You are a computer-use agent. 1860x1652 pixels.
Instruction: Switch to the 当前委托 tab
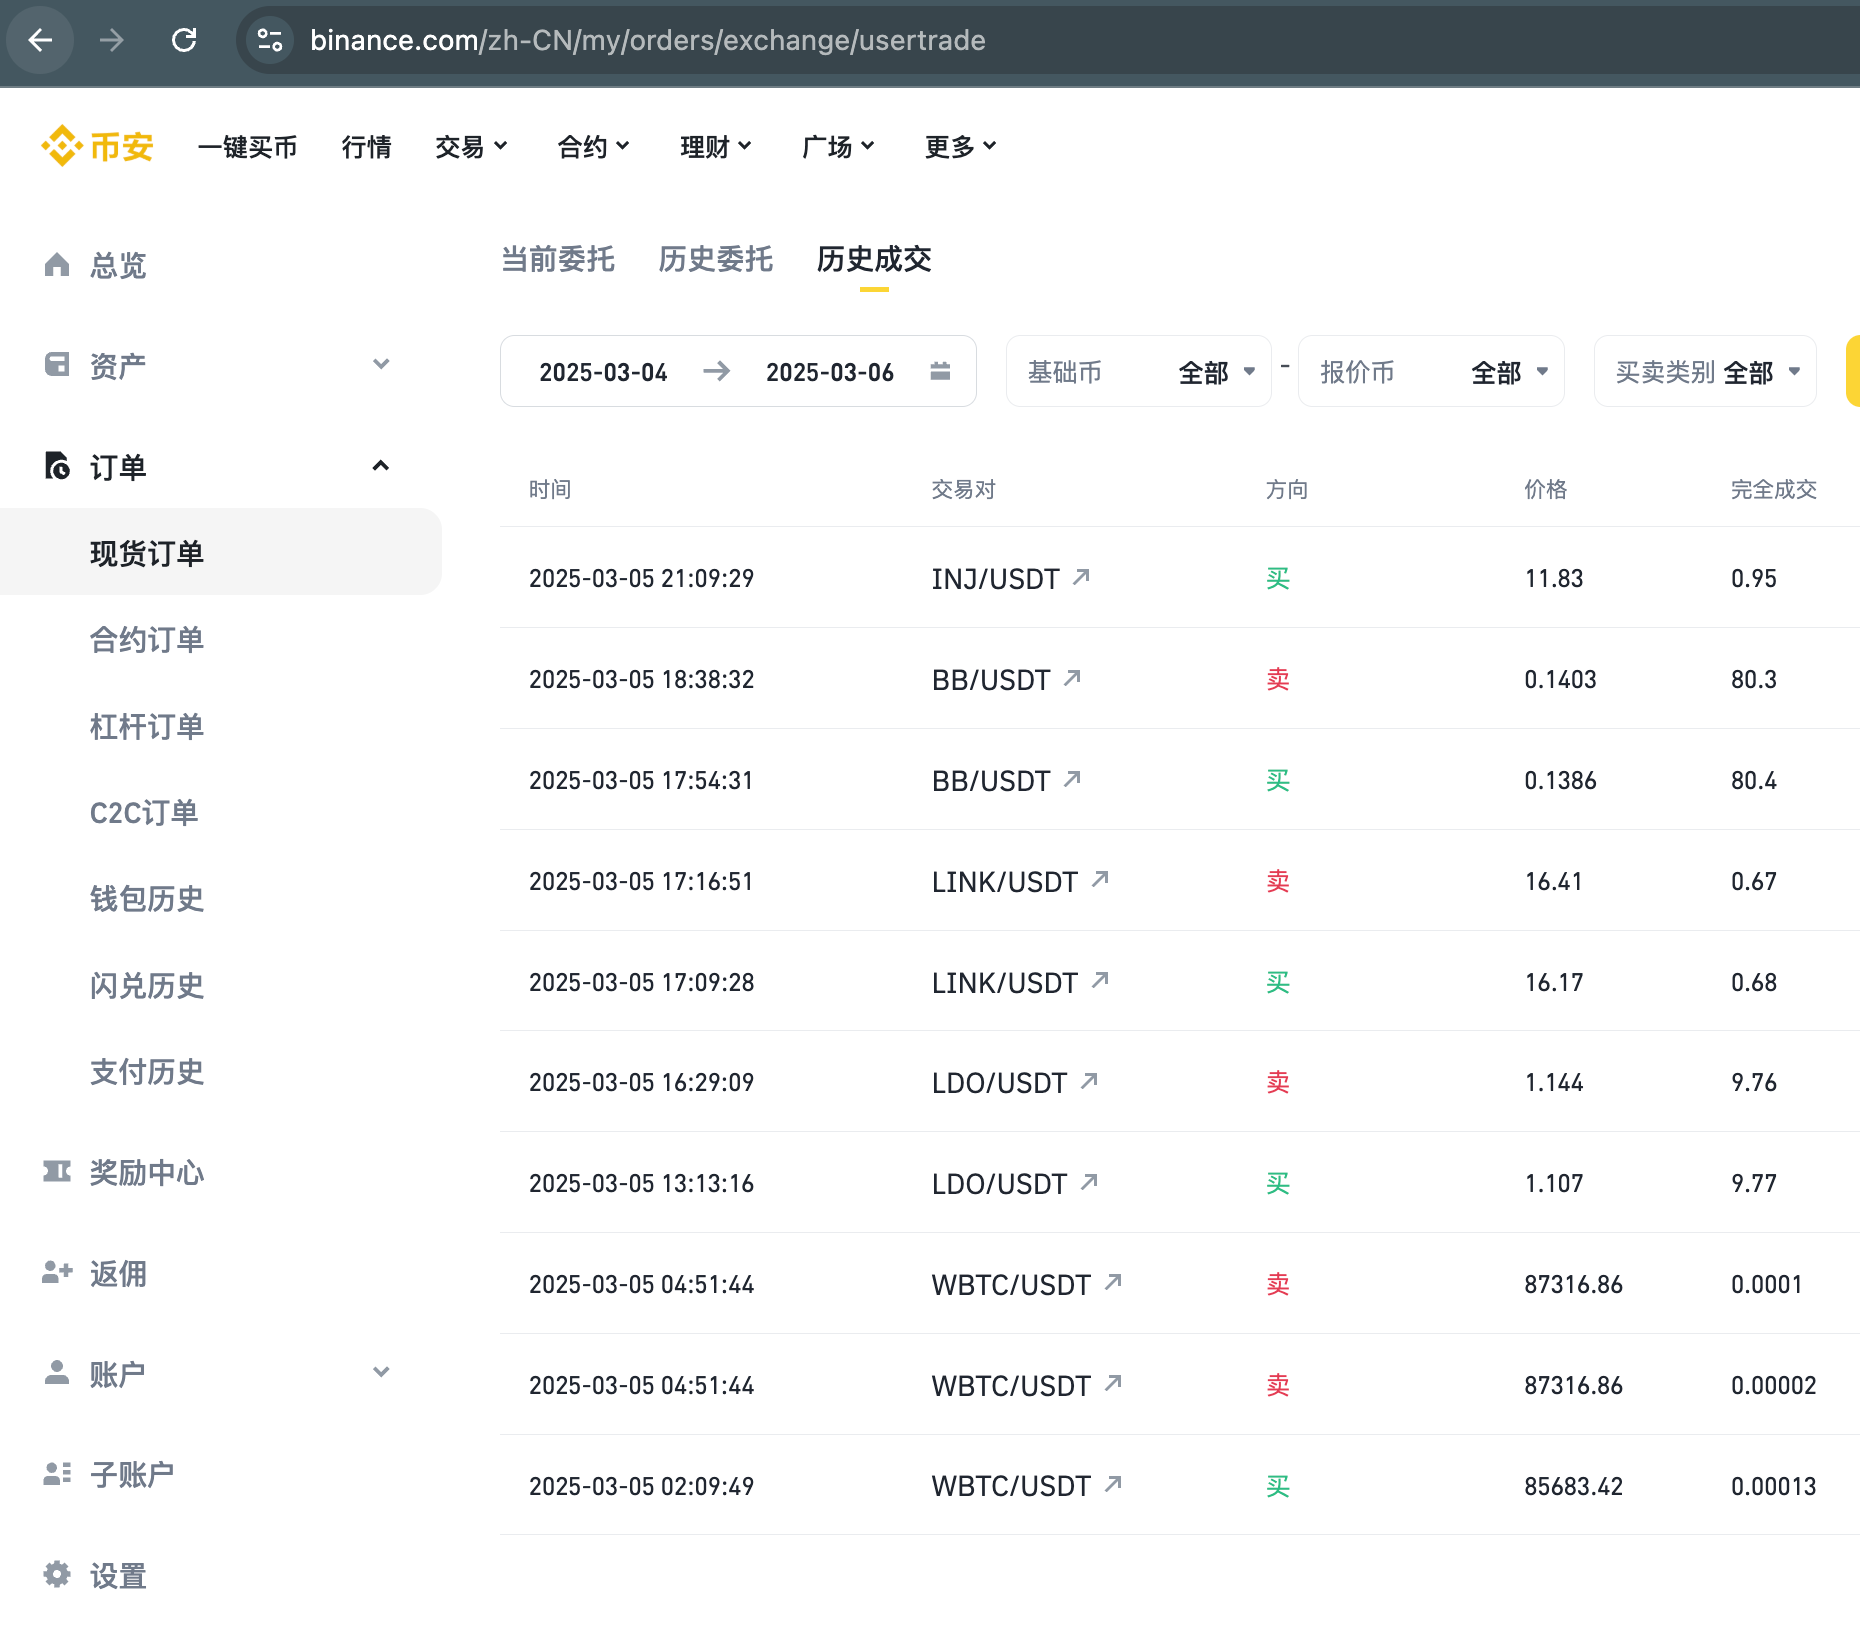(x=557, y=259)
